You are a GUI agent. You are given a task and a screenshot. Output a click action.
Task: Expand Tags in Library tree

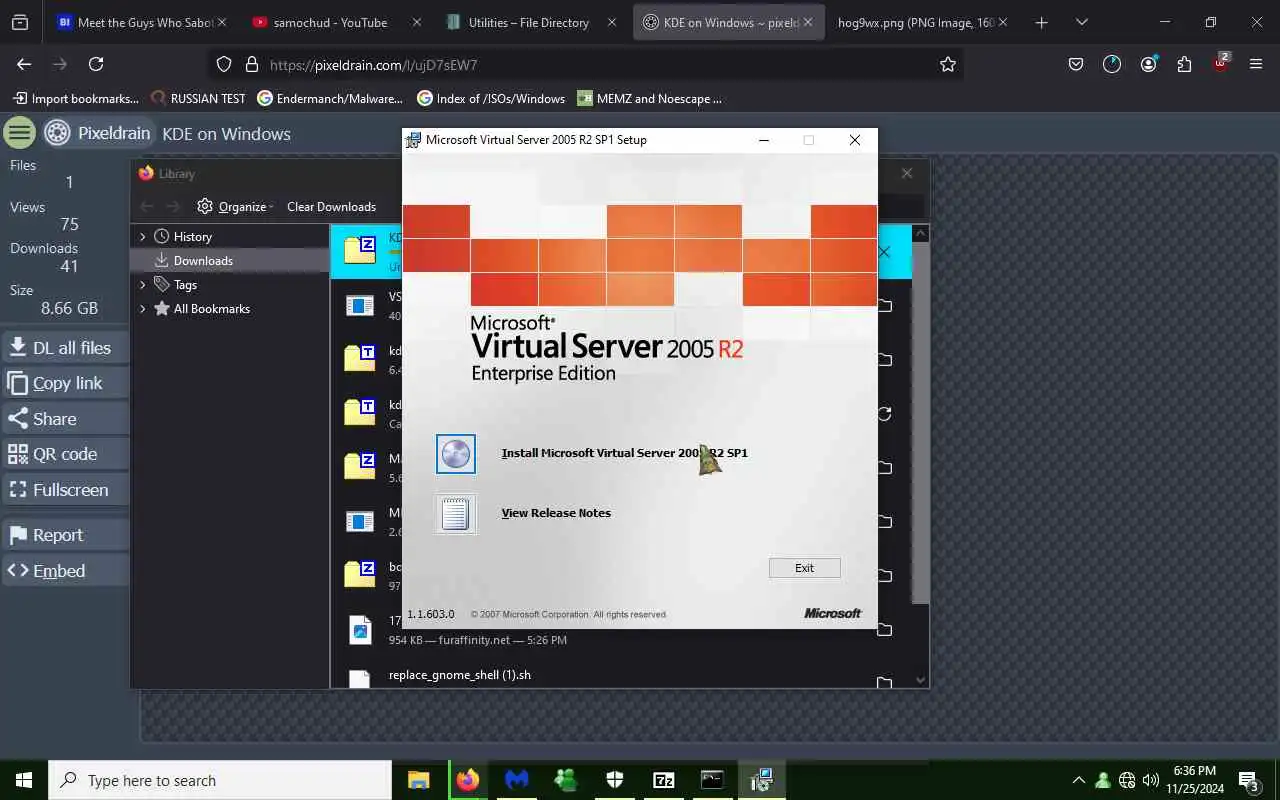click(x=143, y=285)
